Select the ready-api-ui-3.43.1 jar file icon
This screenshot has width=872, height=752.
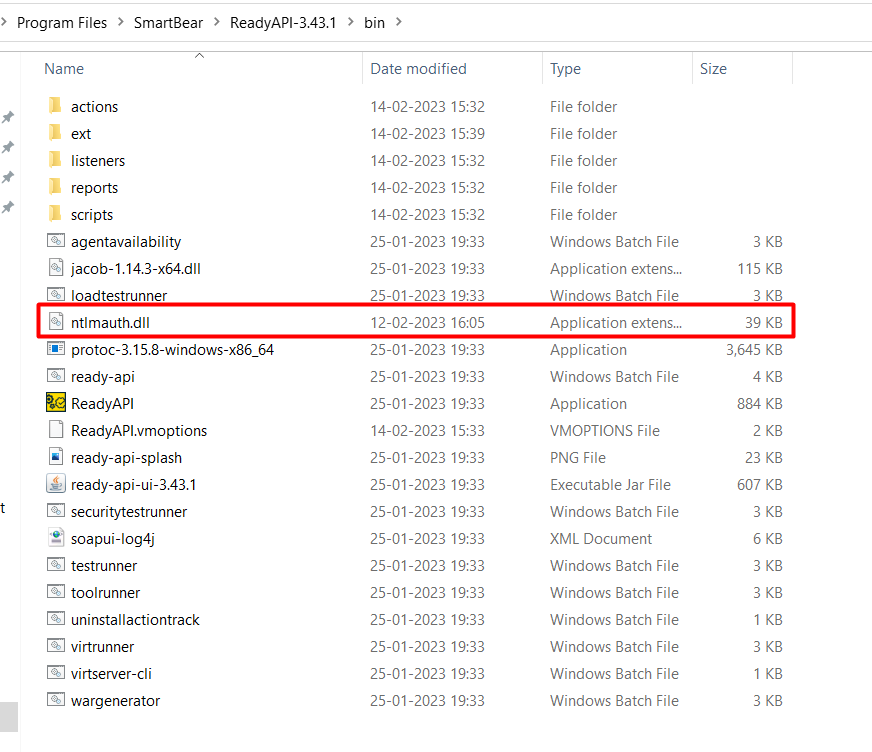[56, 485]
